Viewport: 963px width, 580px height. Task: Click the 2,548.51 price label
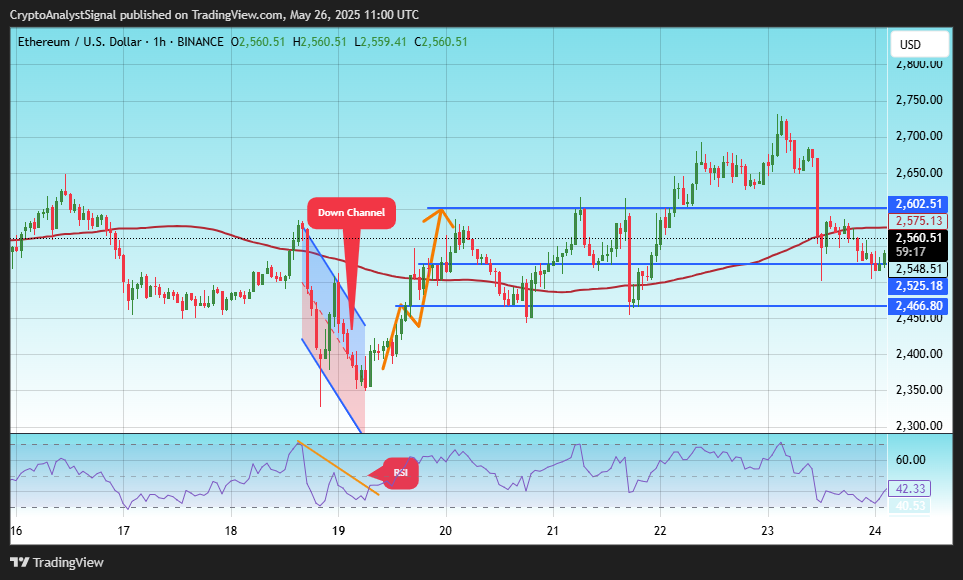tap(918, 269)
